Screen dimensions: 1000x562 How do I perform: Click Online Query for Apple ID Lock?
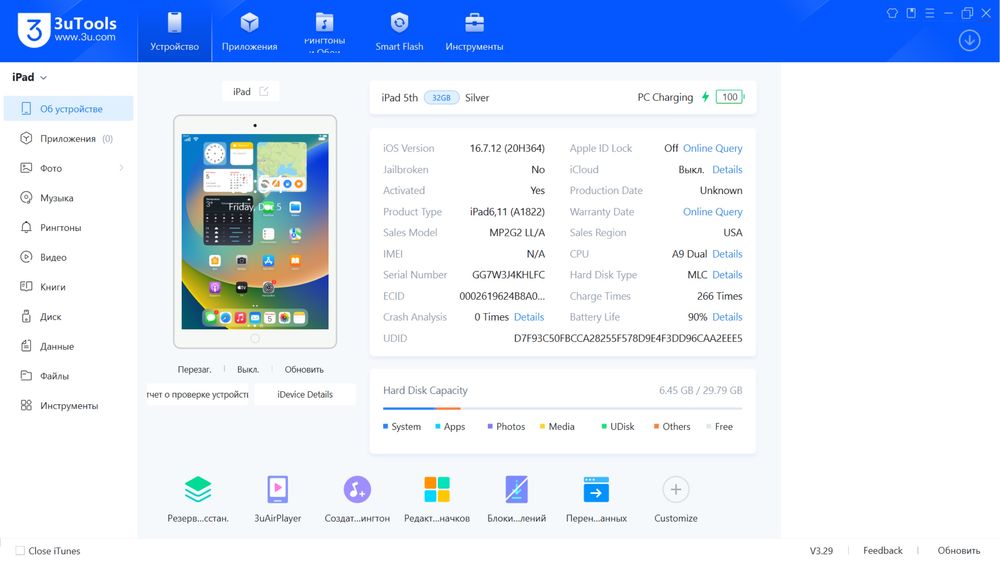click(712, 148)
